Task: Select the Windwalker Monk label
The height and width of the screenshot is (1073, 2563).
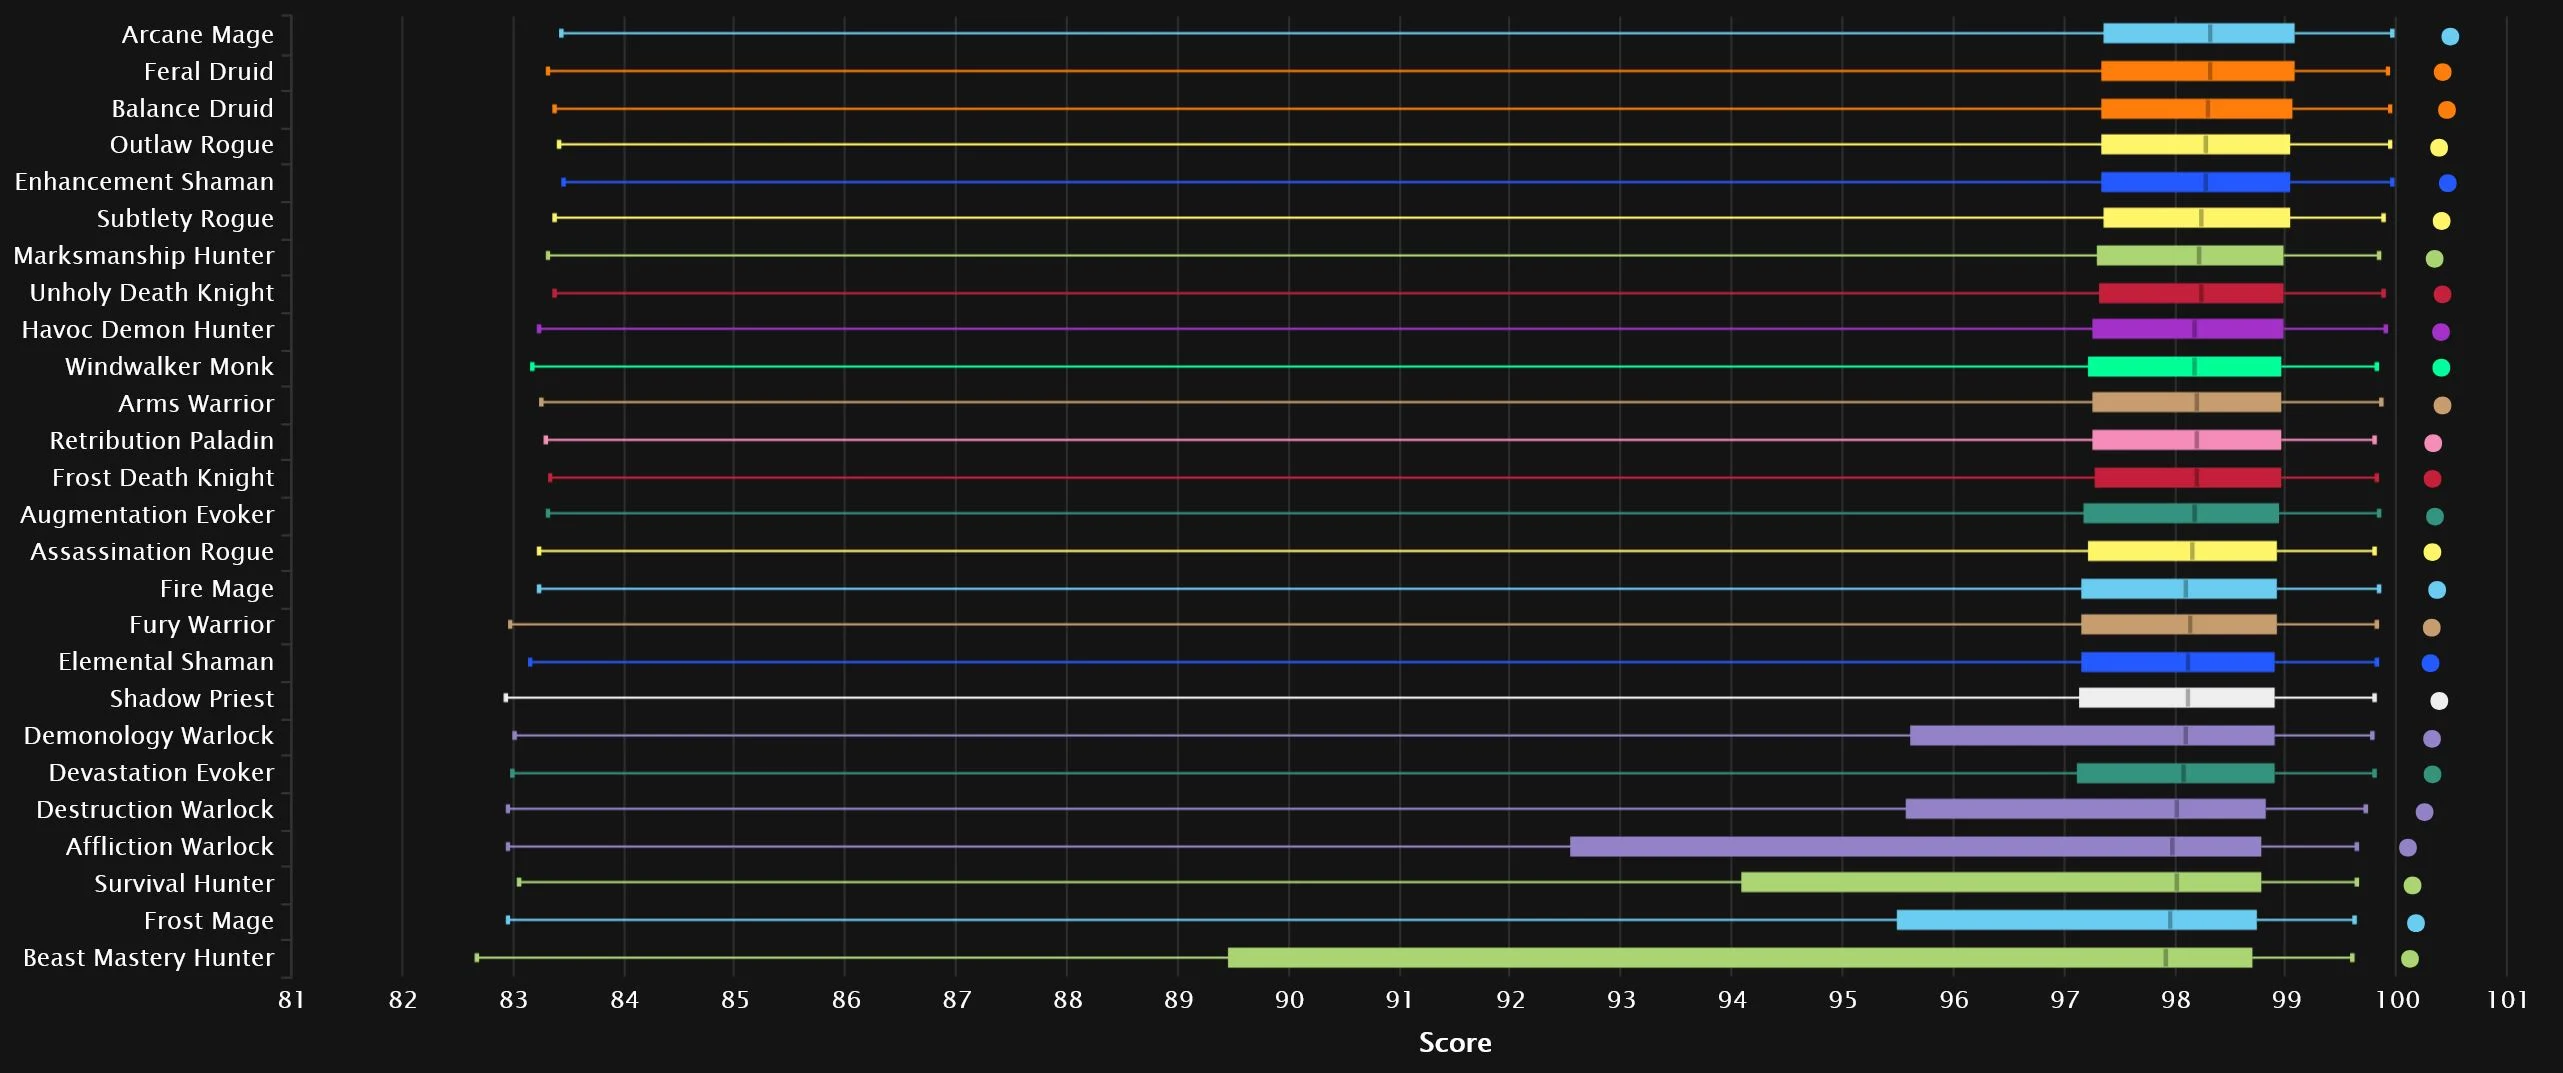Action: coord(169,367)
